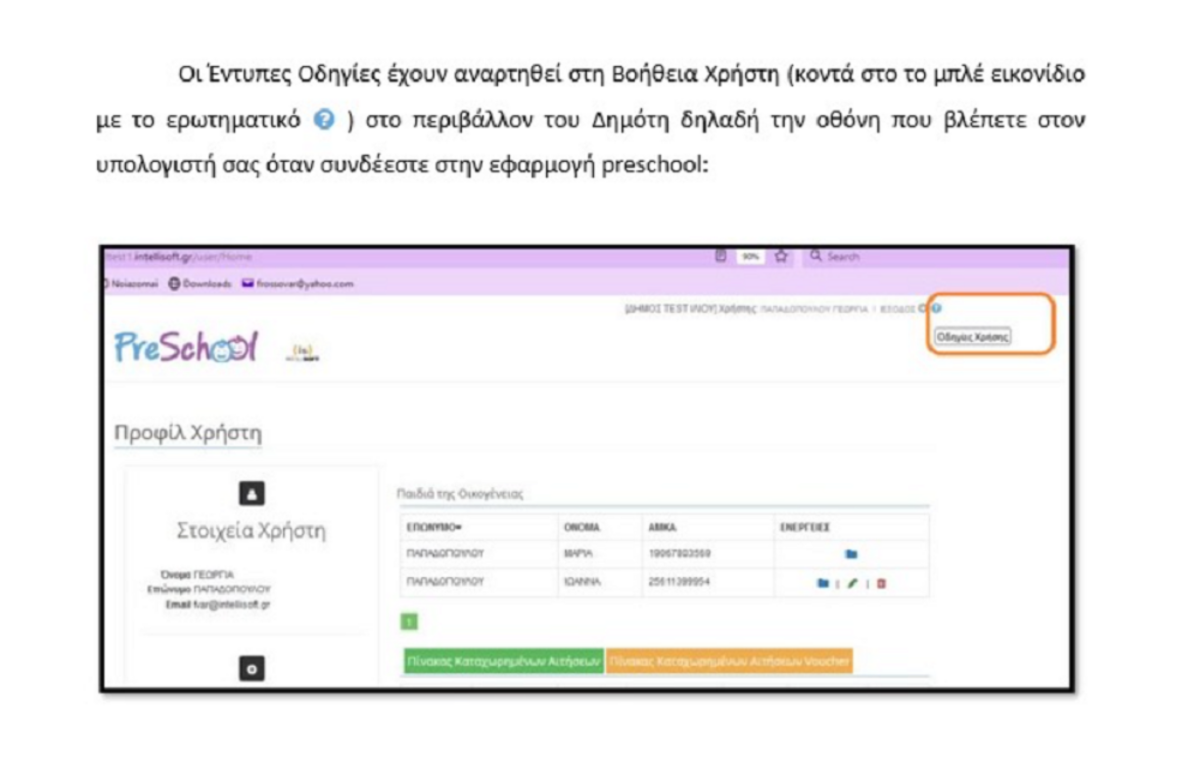
Task: Open the Πίνακας Καταχωρημένων Αιτήσεων green tab
Action: [x=503, y=662]
